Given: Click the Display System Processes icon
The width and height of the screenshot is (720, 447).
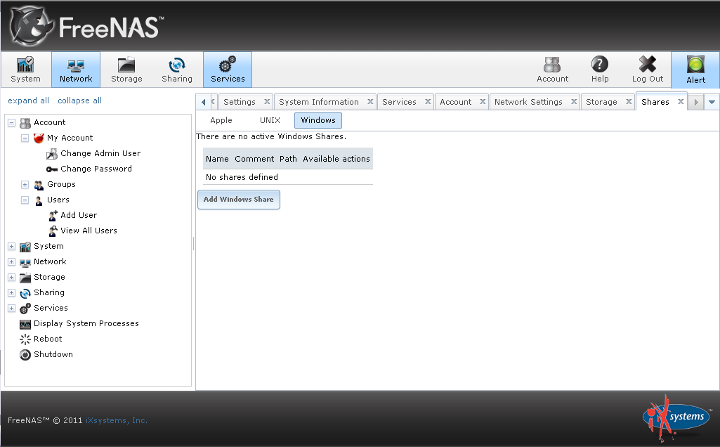Looking at the screenshot, I should [25, 324].
